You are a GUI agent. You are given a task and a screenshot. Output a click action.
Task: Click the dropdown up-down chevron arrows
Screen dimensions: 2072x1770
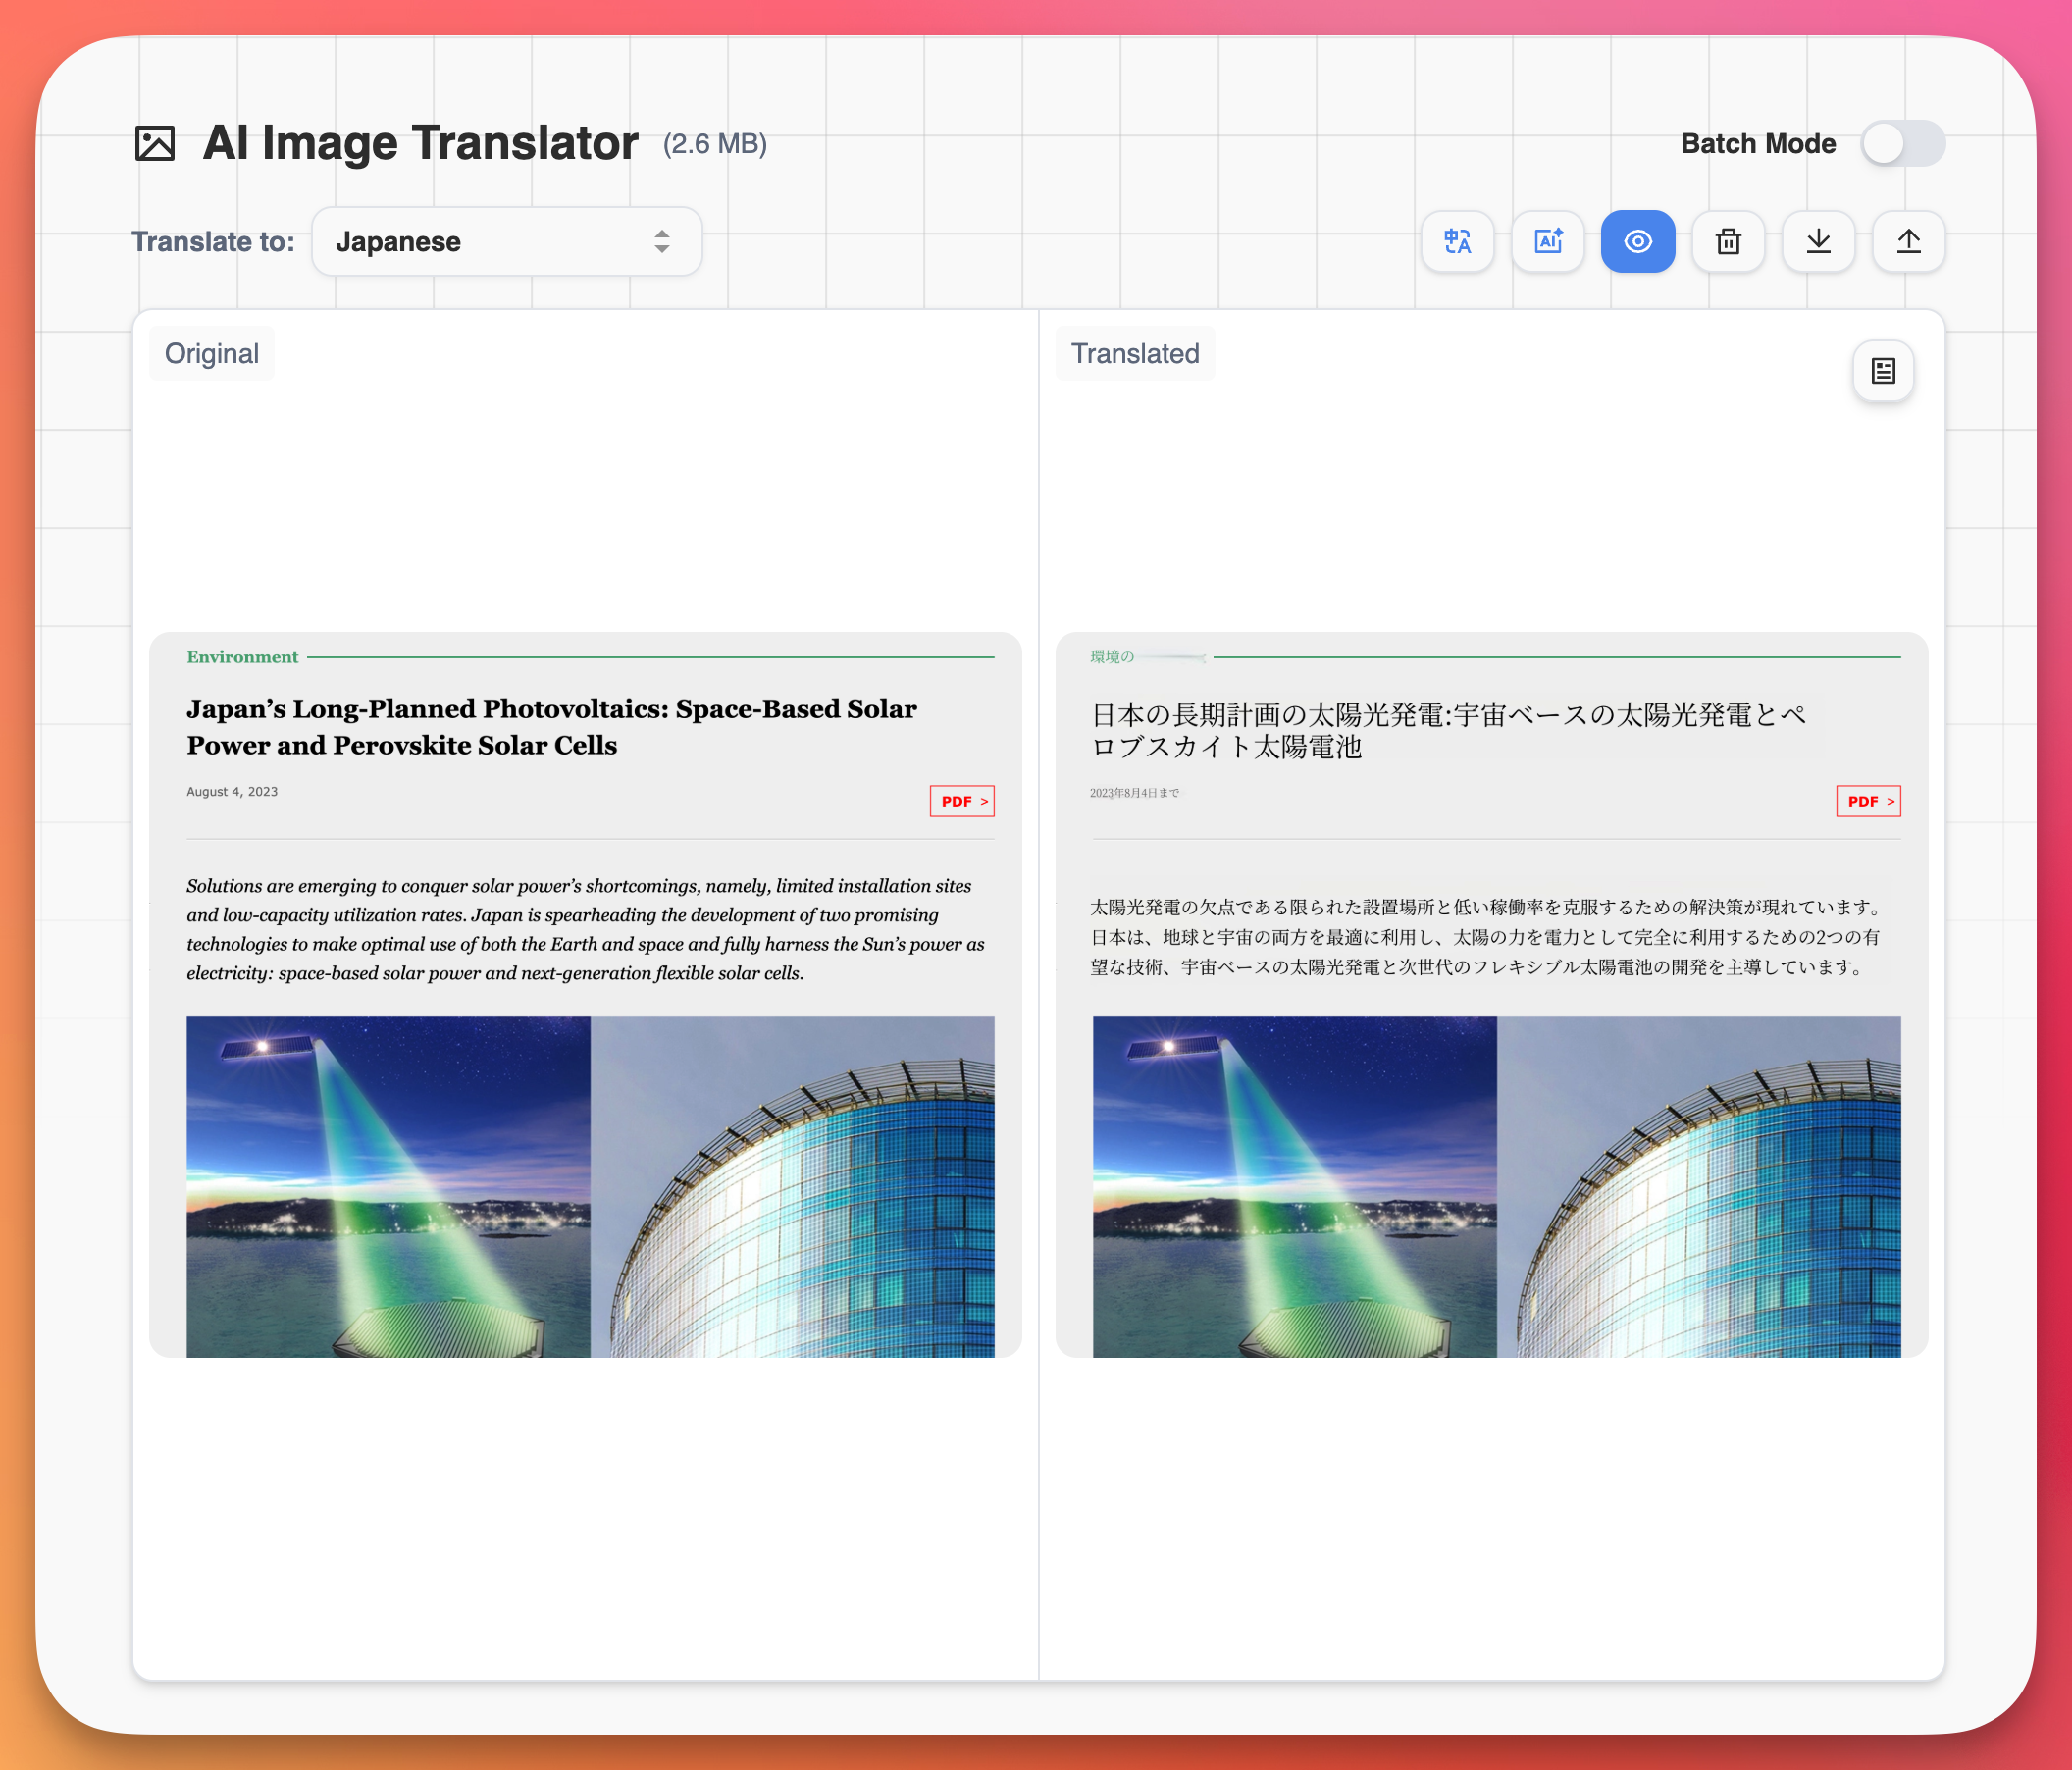click(661, 241)
